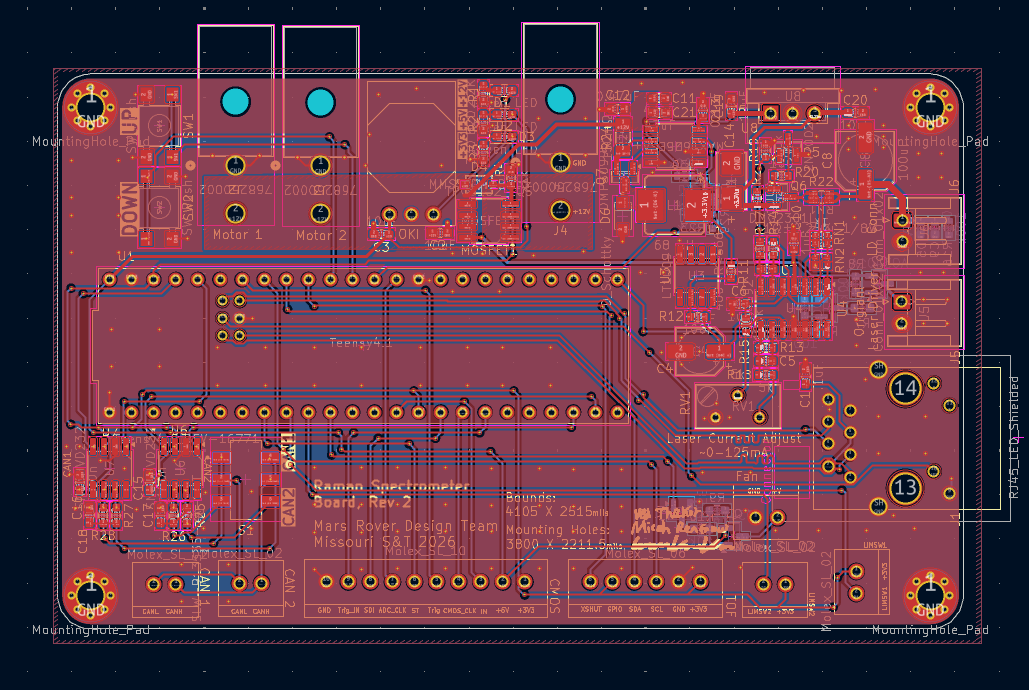Click the Motor 1 silkscreen label

237,235
